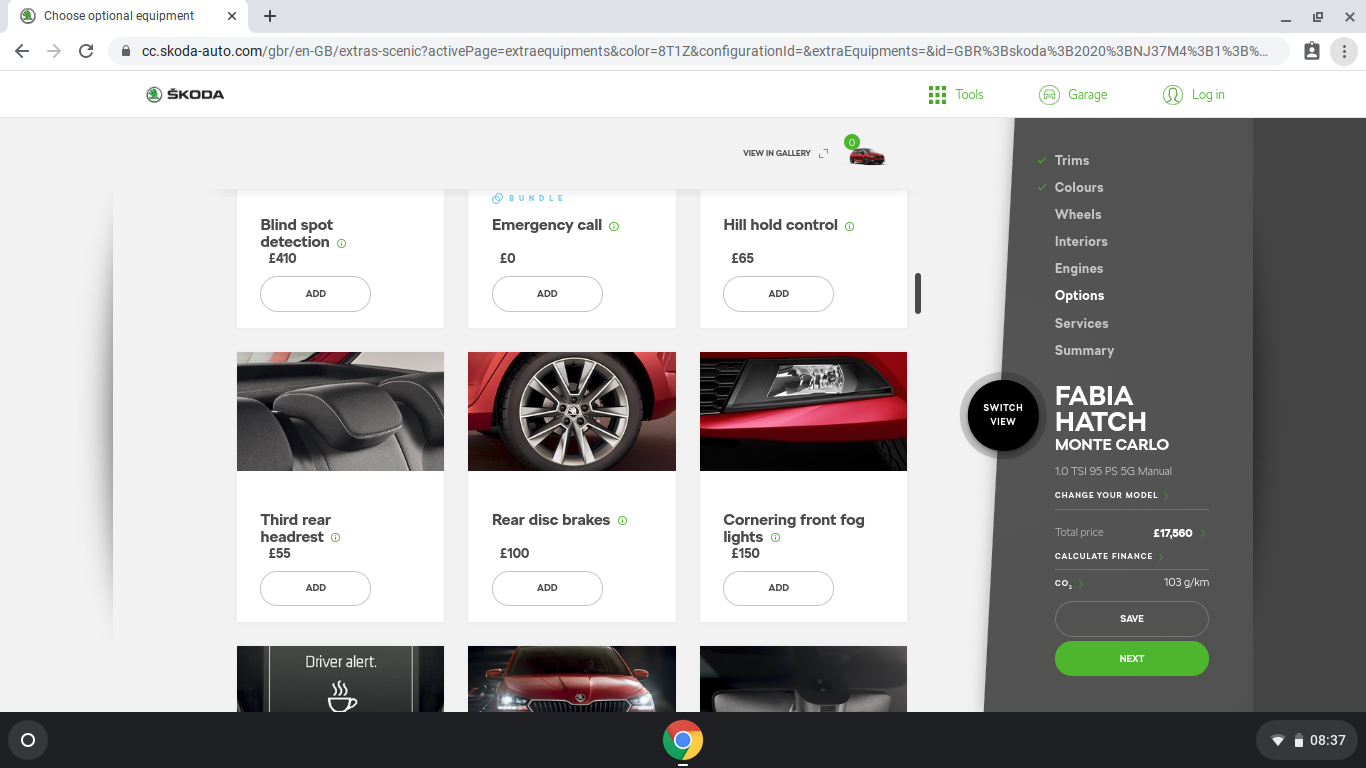Open the Third rear headrest image
The width and height of the screenshot is (1366, 768).
pyautogui.click(x=340, y=411)
